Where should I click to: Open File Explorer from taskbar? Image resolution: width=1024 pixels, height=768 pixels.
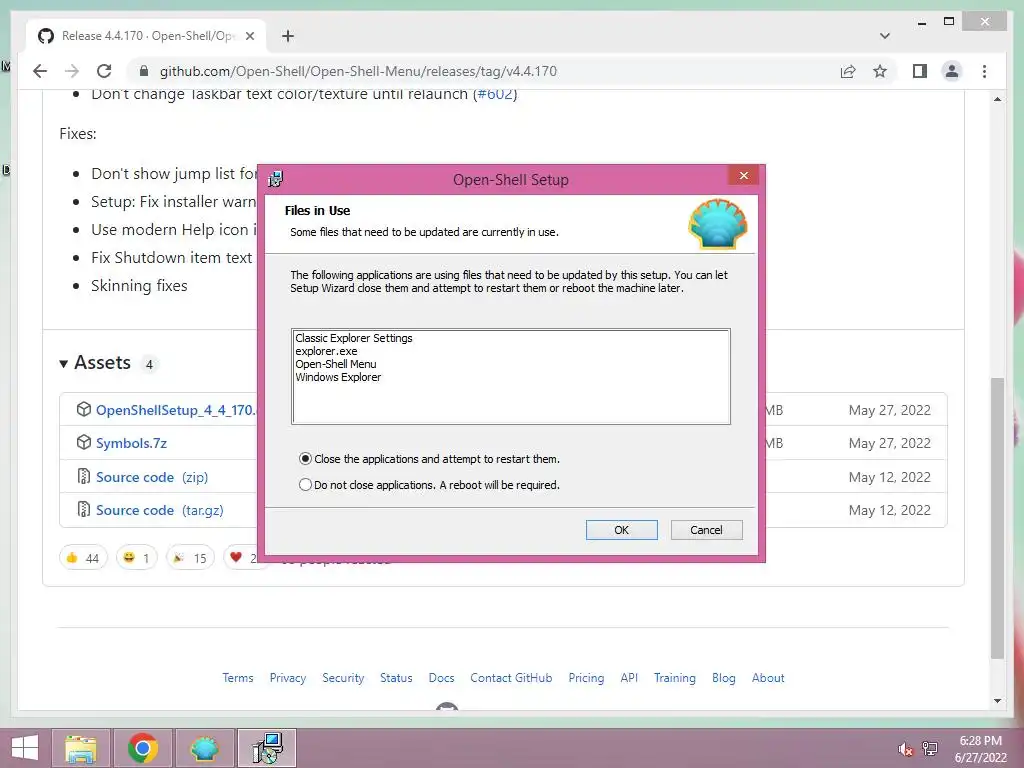(80, 748)
